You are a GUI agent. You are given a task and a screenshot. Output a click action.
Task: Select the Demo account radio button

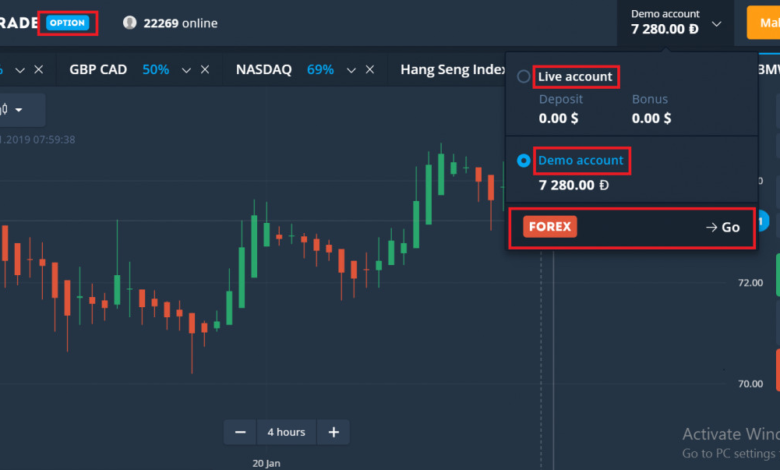coord(523,161)
